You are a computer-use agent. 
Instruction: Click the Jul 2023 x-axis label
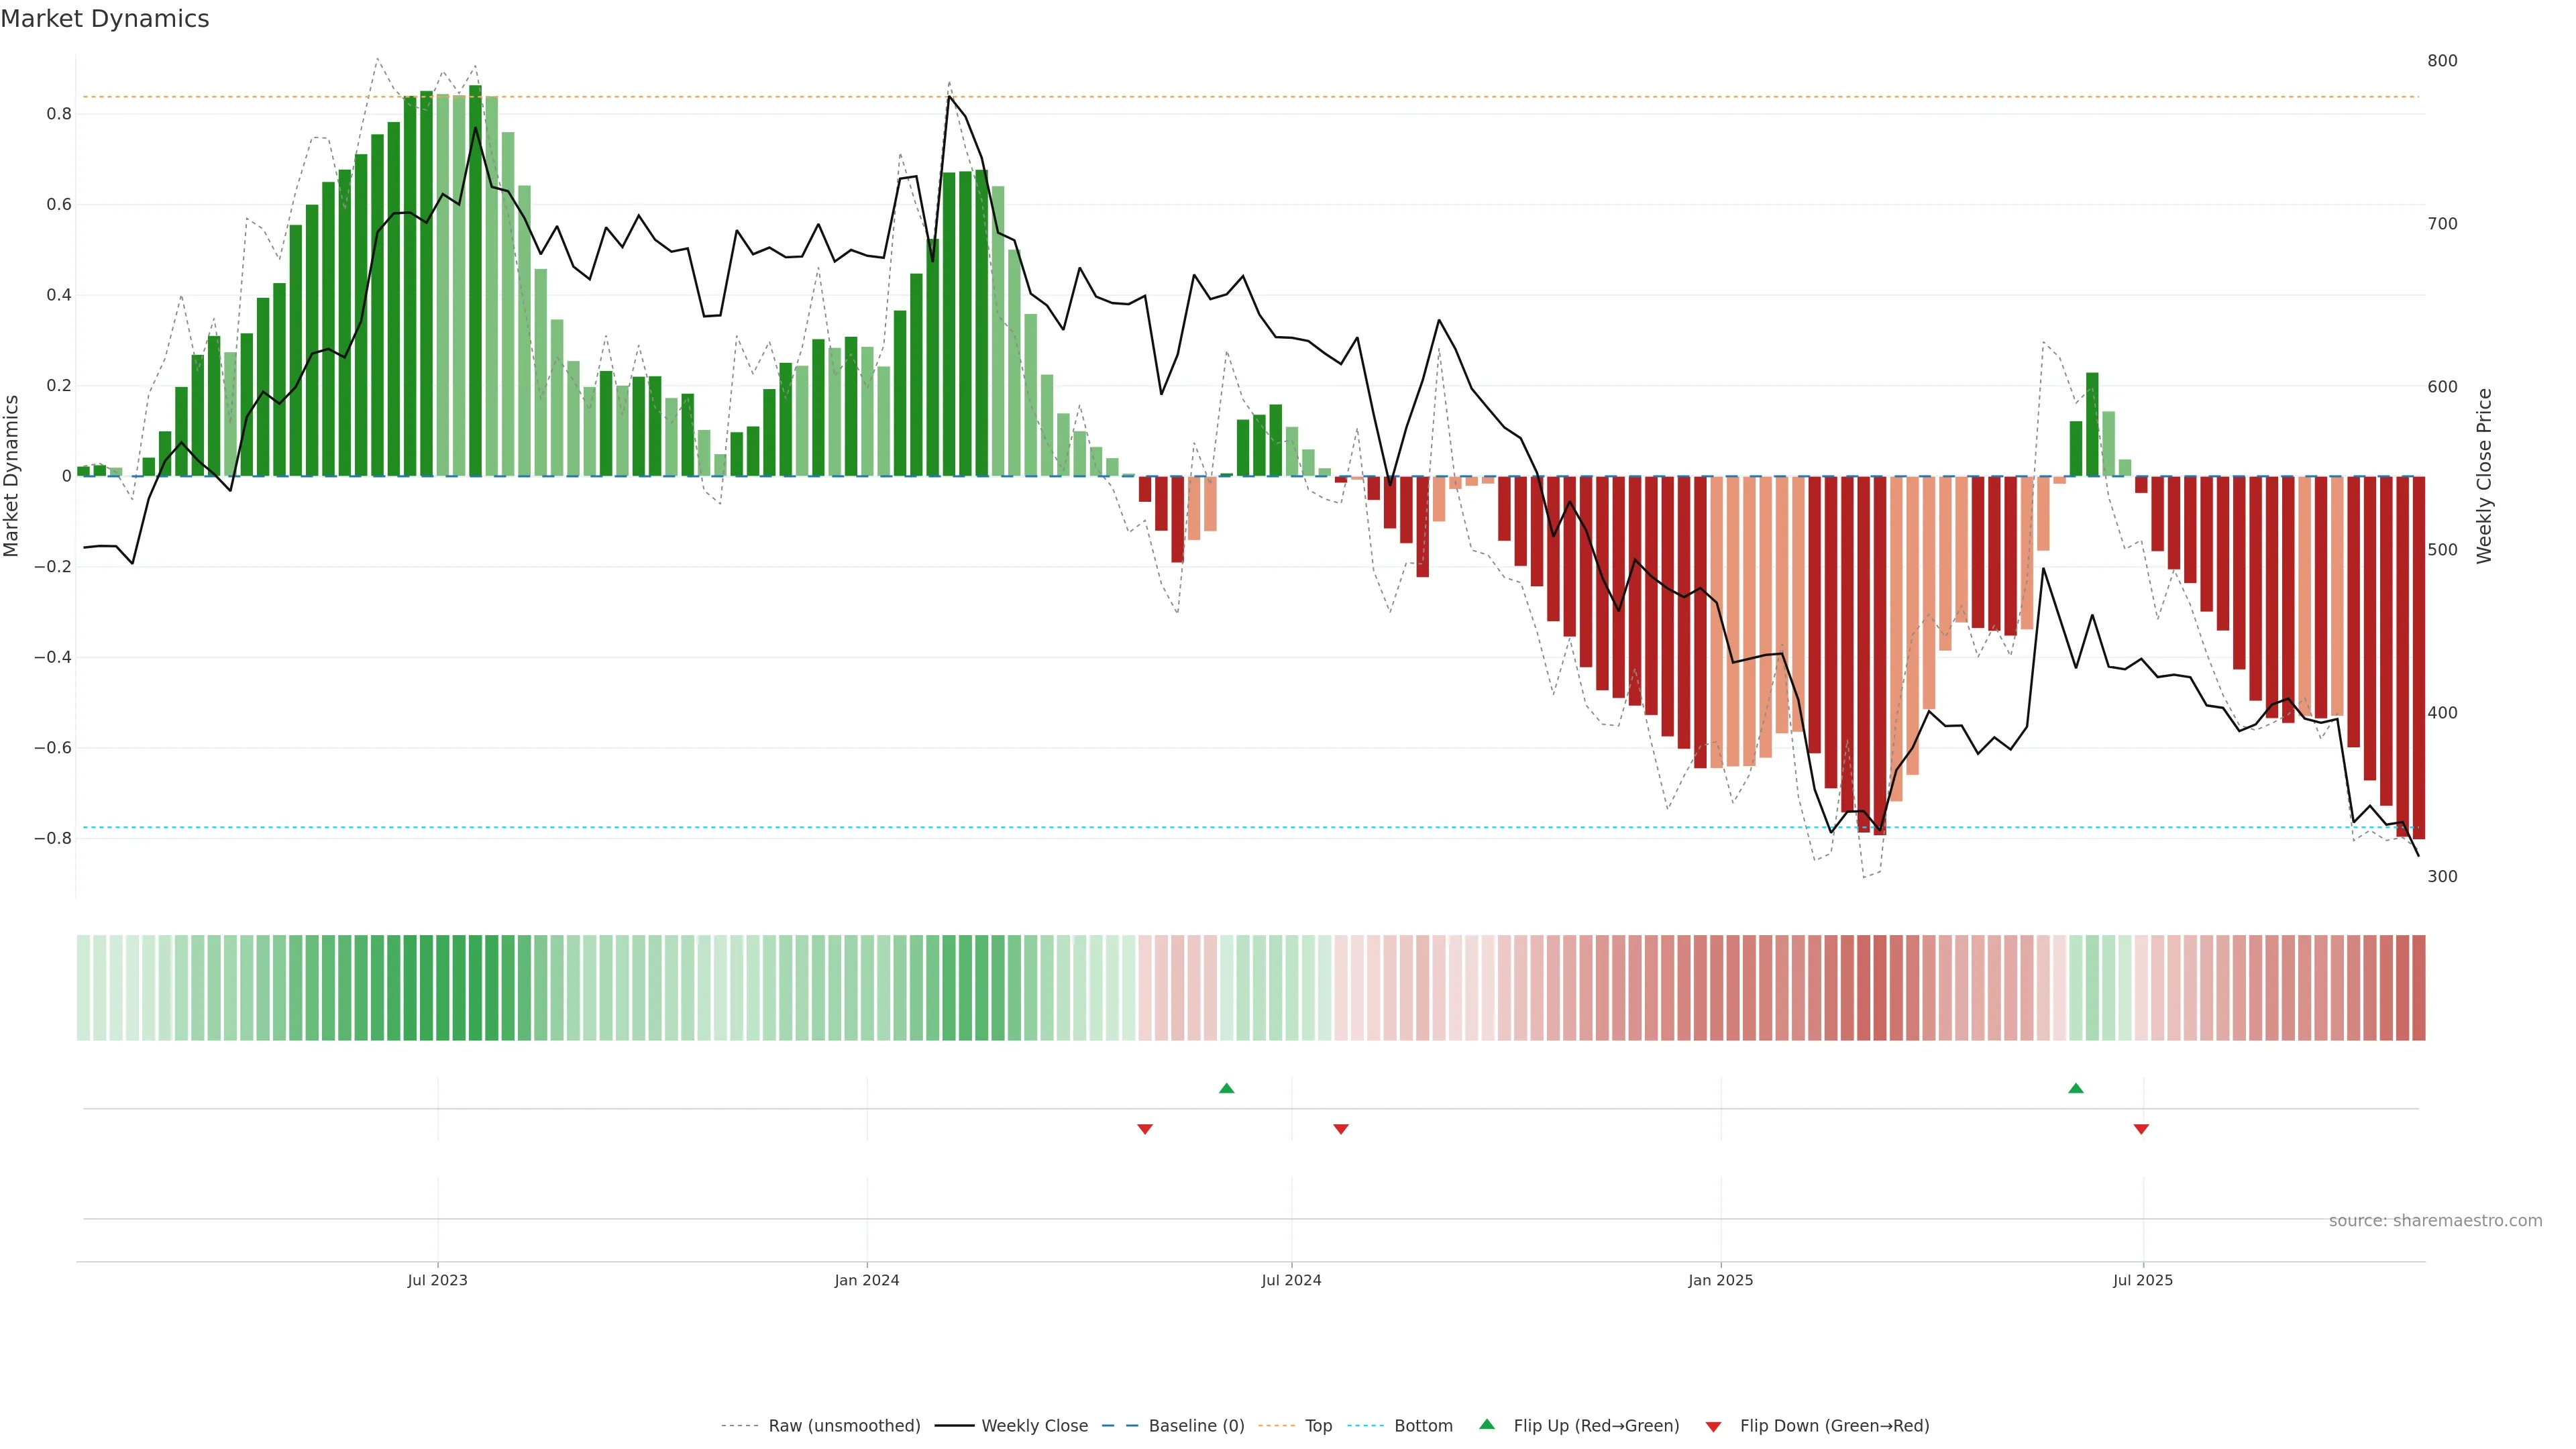437,1280
